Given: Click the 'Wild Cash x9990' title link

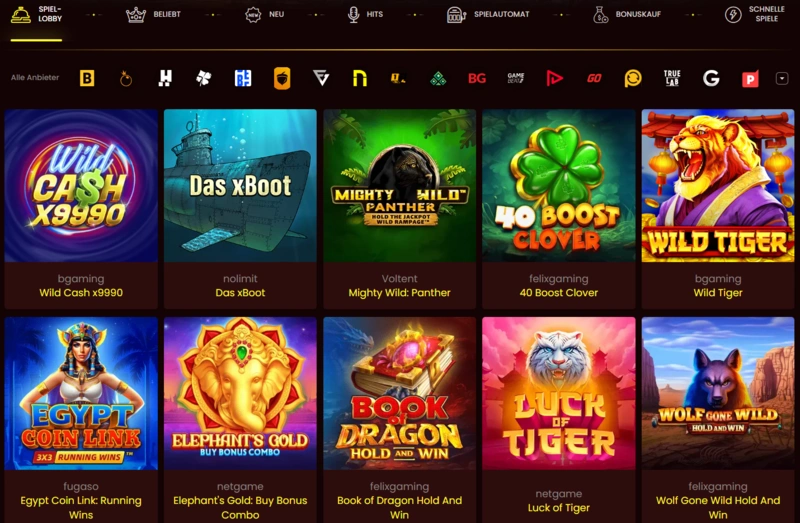Looking at the screenshot, I should (x=81, y=293).
